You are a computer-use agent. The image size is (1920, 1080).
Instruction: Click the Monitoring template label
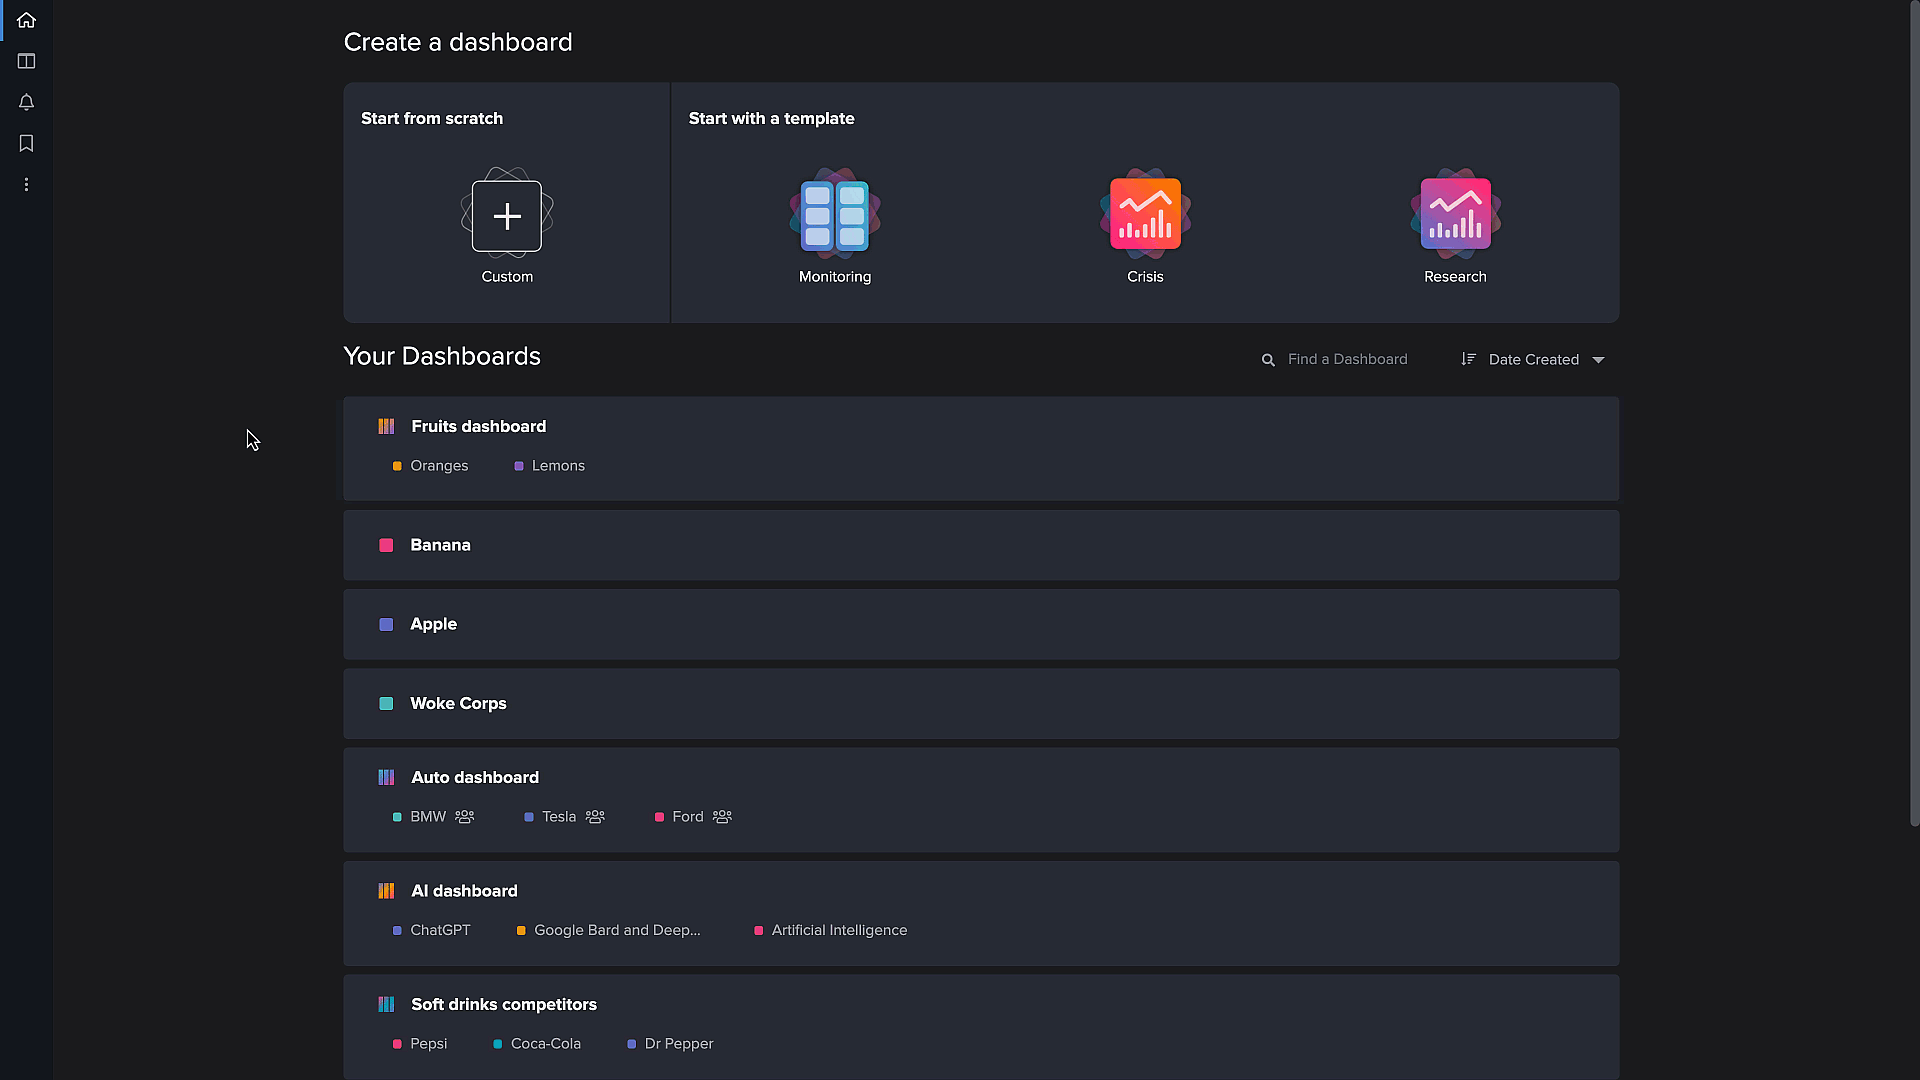[835, 277]
